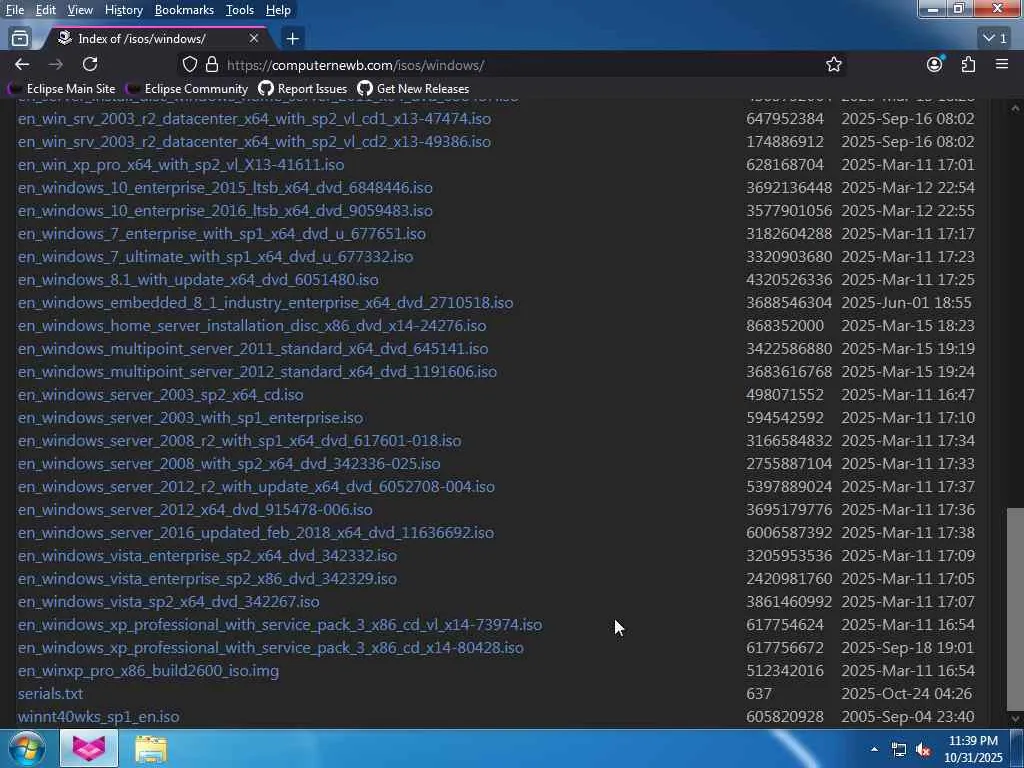The width and height of the screenshot is (1024, 768).
Task: Open Windows Server 2008 R2 SP1 iso link
Action: 239,441
